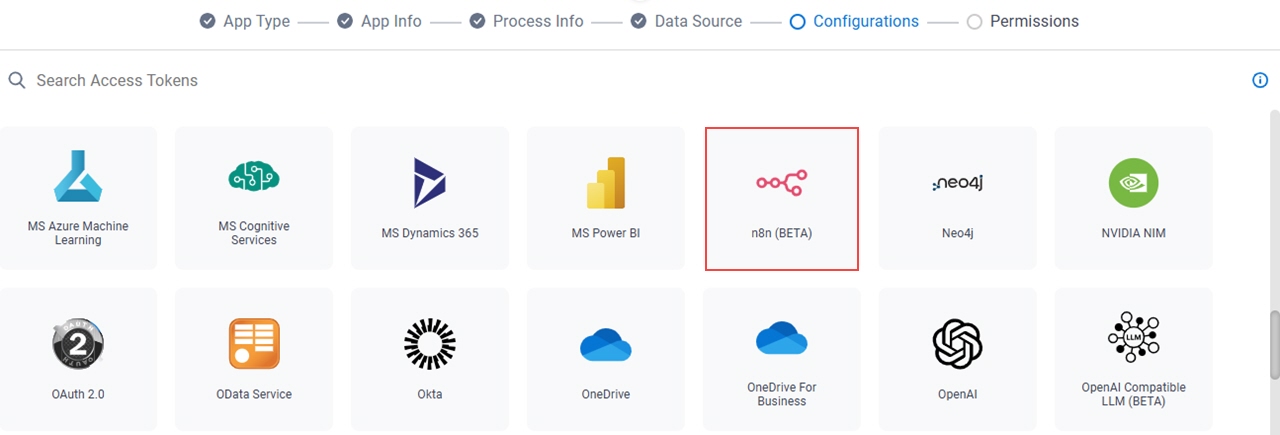Image resolution: width=1280 pixels, height=435 pixels.
Task: Go to the App Info step
Action: pyautogui.click(x=379, y=21)
